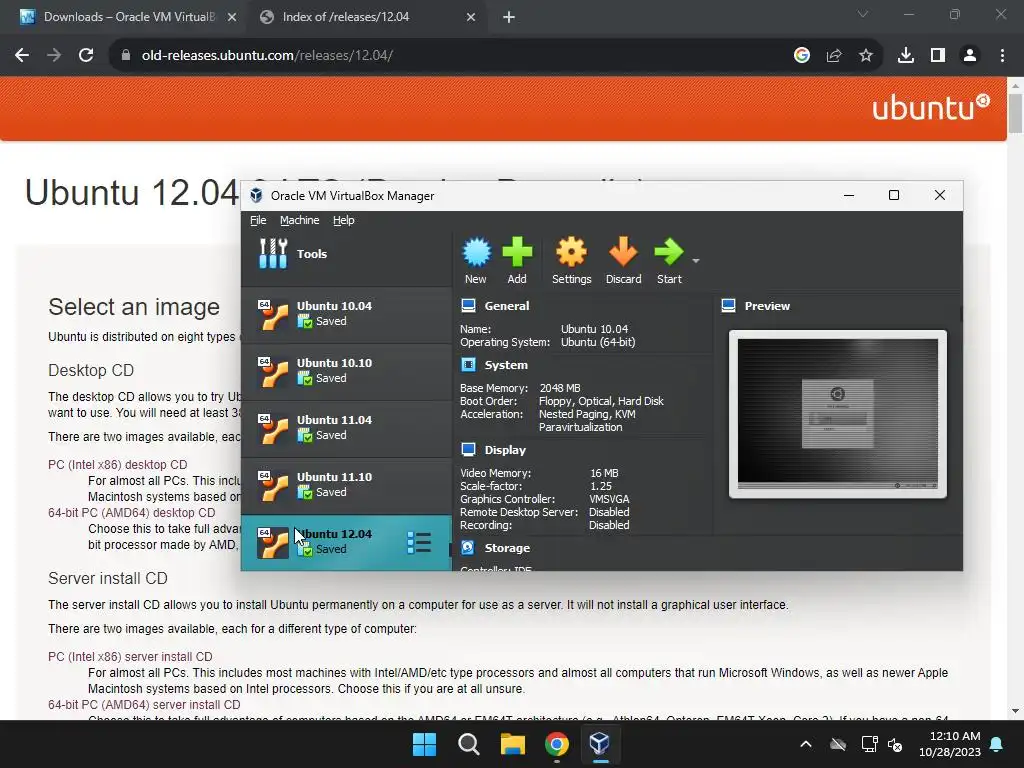Click the notification bell icon
This screenshot has width=1024, height=768.
pos(997,744)
